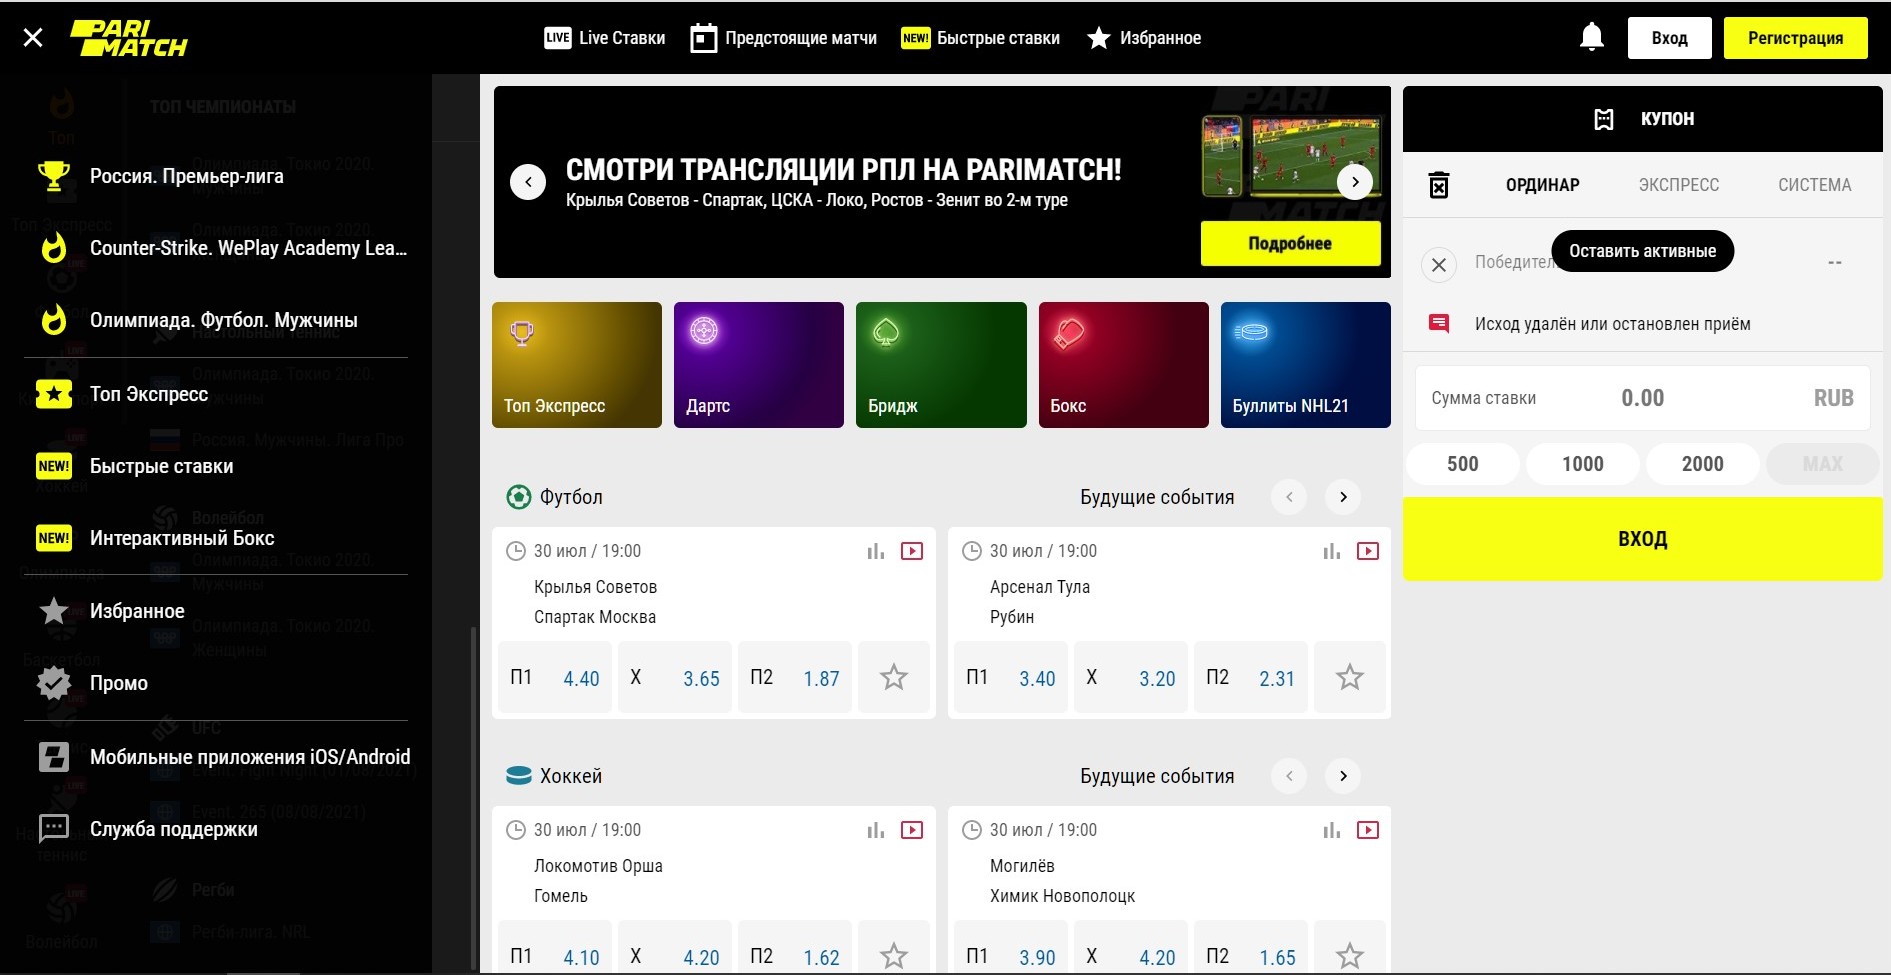Open statistics for Могилёв match
The image size is (1891, 975).
(x=1332, y=830)
